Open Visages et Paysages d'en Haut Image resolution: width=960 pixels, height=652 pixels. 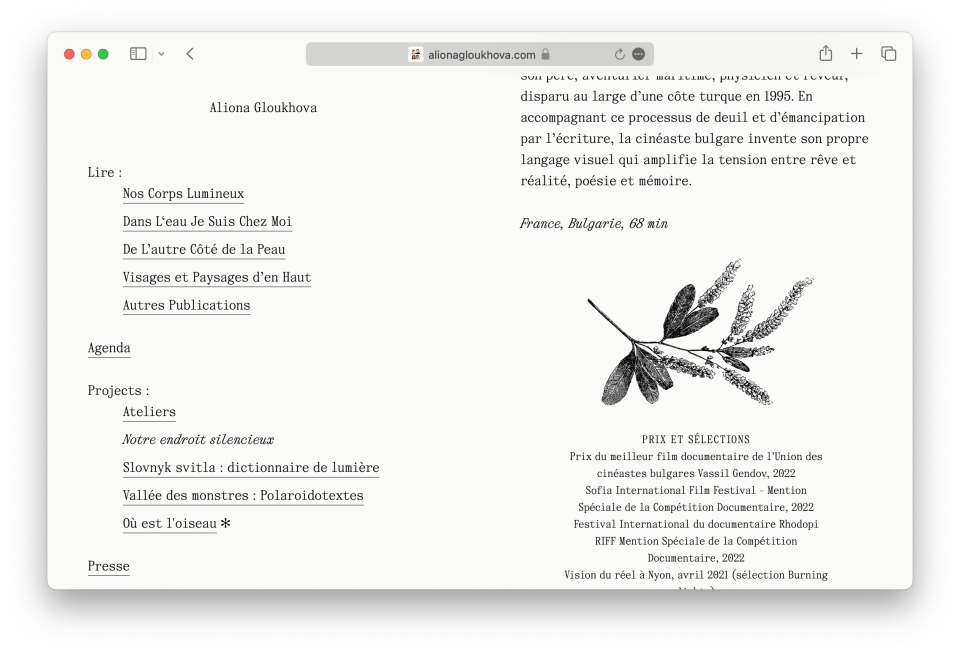click(x=217, y=277)
